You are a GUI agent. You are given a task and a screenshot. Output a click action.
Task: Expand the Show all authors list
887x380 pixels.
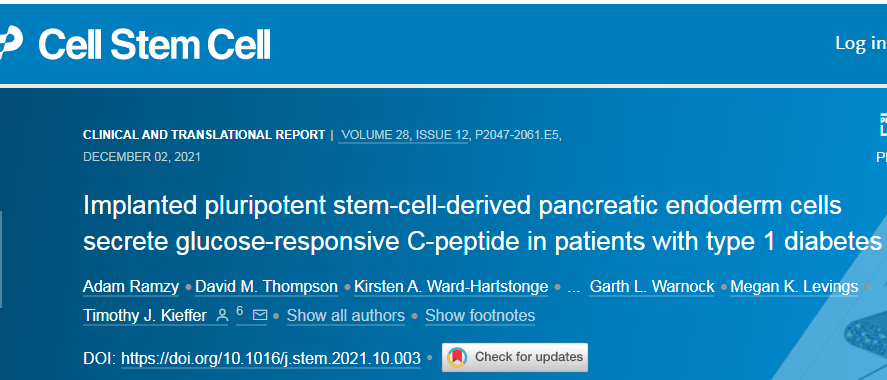tap(346, 315)
